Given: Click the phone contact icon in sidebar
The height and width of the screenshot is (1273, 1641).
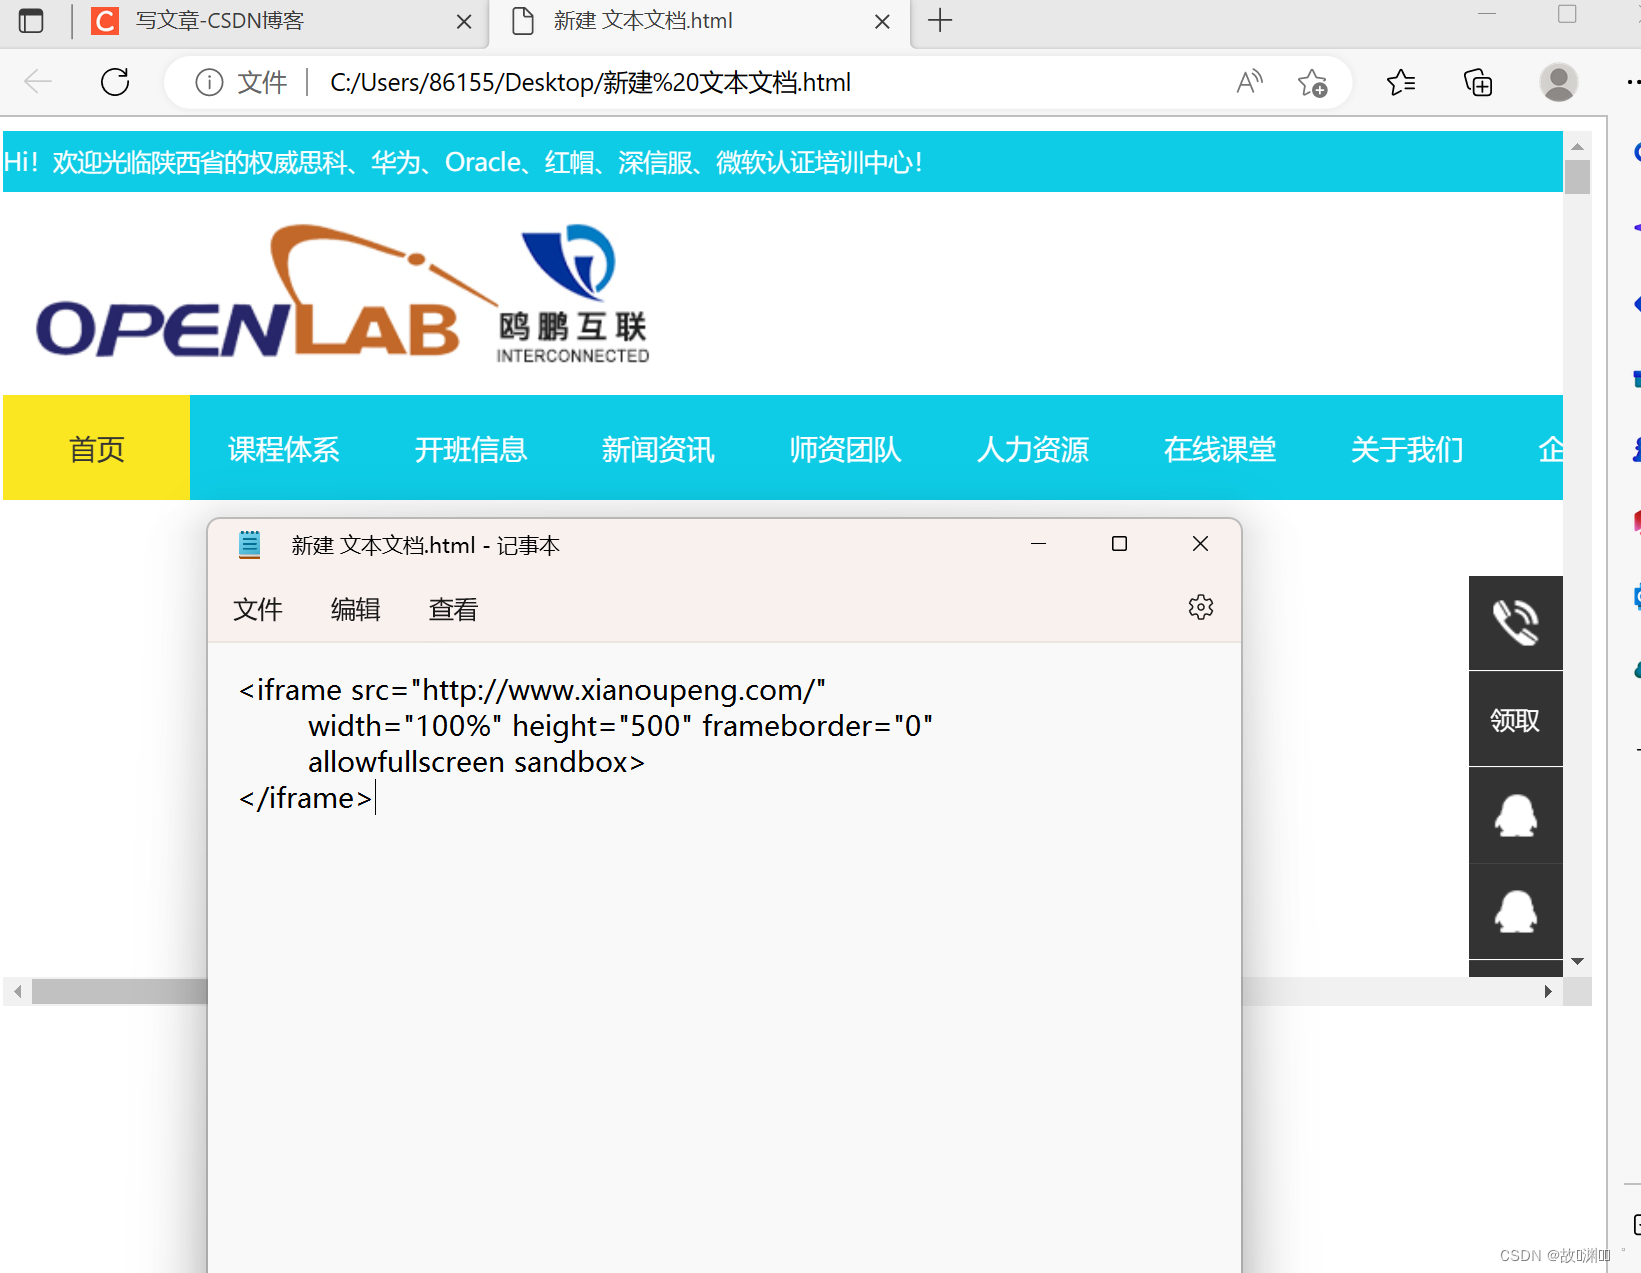Looking at the screenshot, I should point(1516,623).
